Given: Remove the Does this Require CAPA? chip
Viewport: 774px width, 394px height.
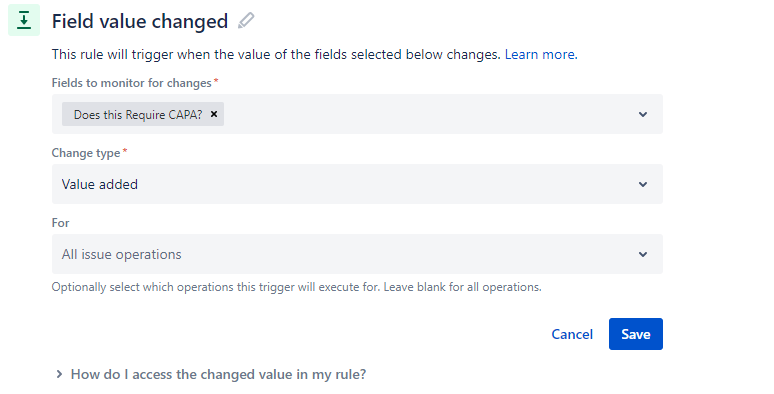Looking at the screenshot, I should (x=214, y=114).
